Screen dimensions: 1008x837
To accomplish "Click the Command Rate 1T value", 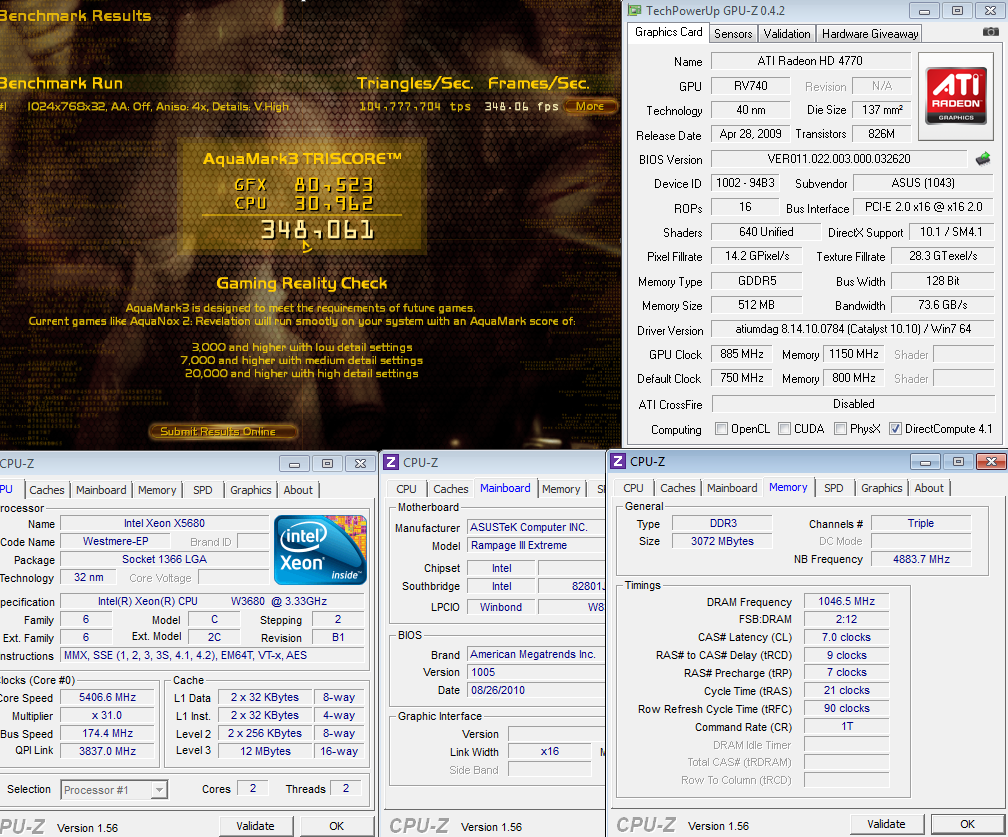I will [x=846, y=726].
